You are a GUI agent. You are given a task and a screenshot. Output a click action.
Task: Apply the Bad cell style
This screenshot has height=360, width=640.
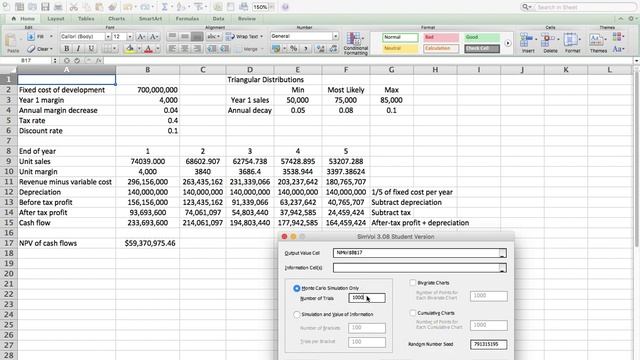point(441,38)
